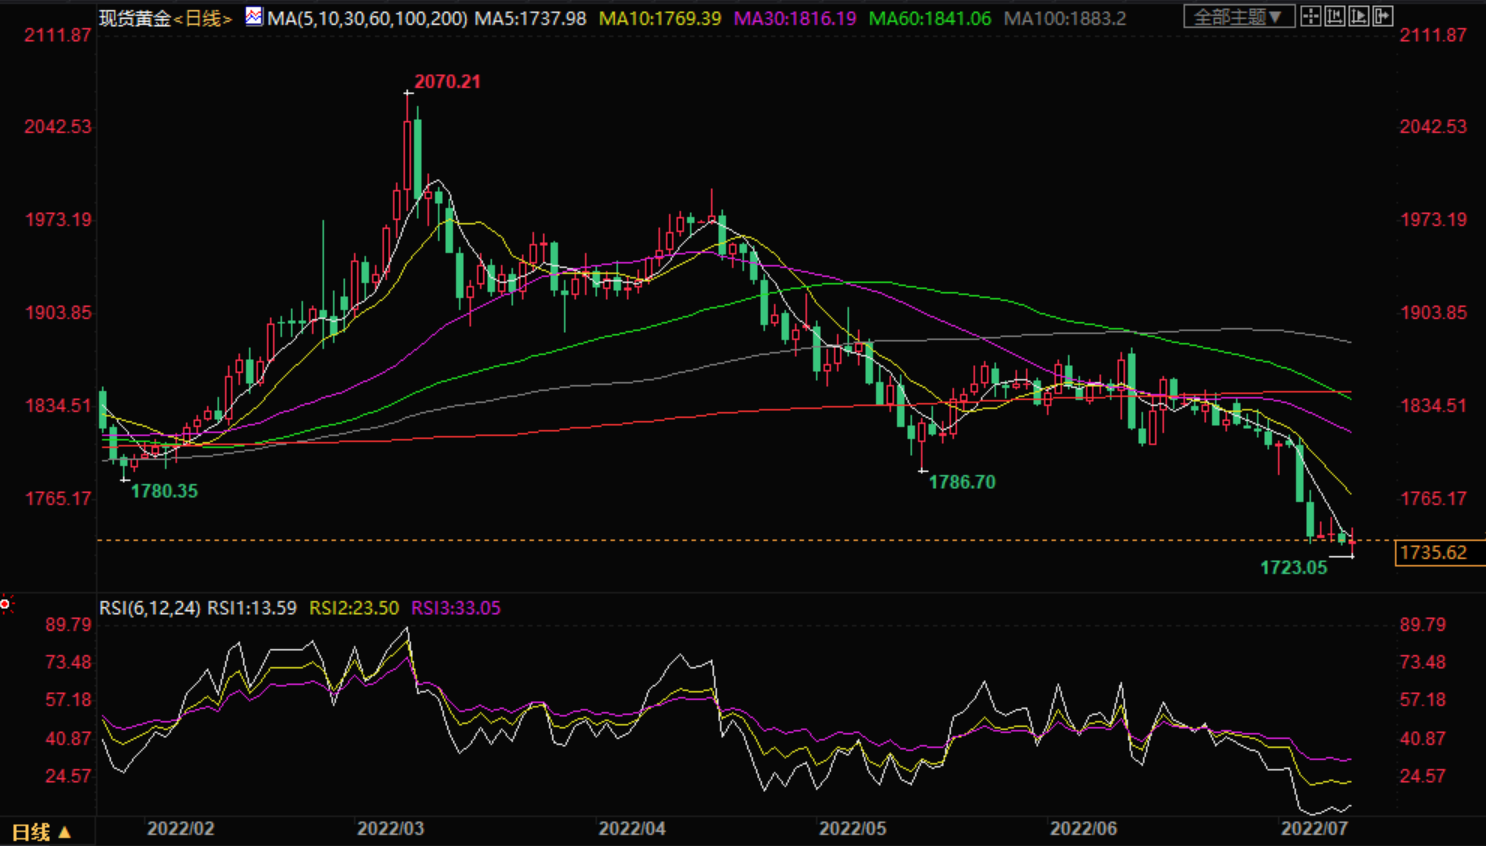Click the 1903.85 level on right price axis
1486x846 pixels.
click(x=1433, y=313)
